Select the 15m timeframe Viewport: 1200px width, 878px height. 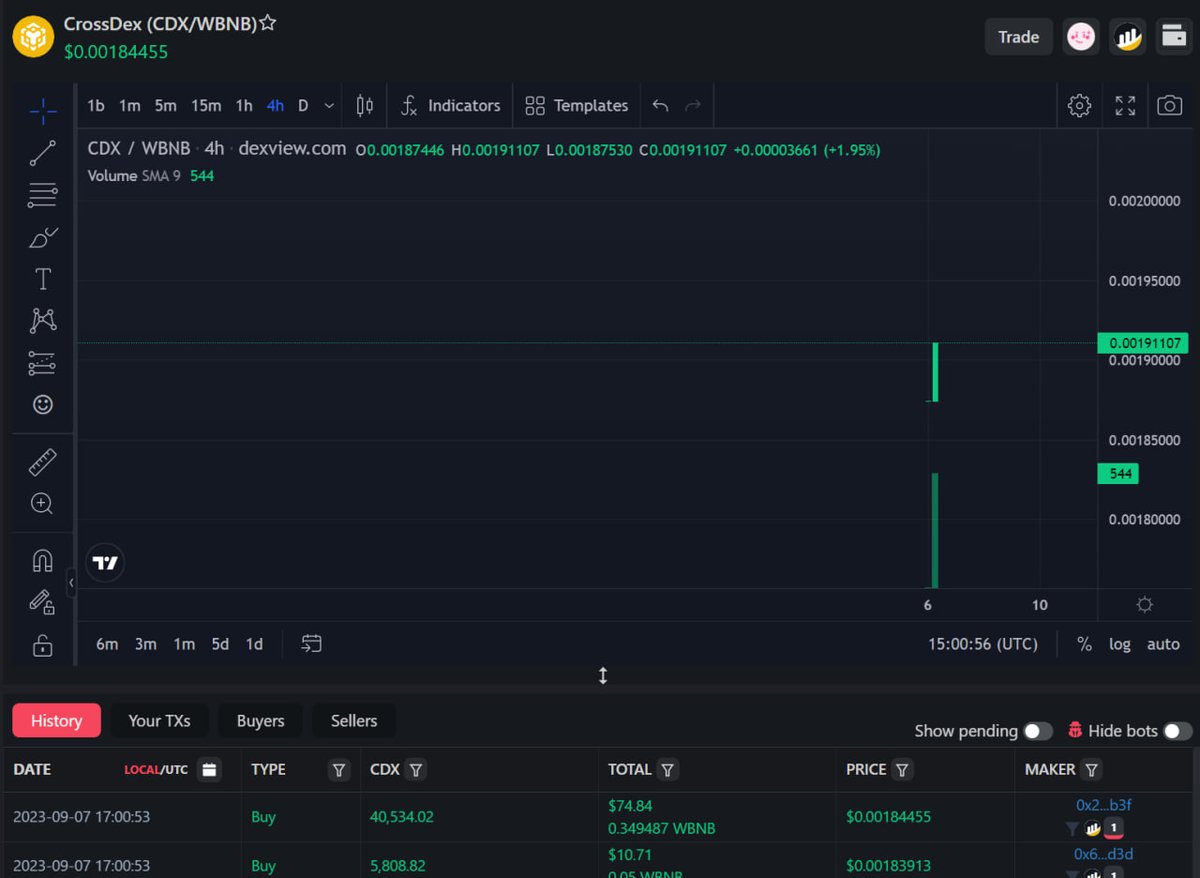point(206,105)
